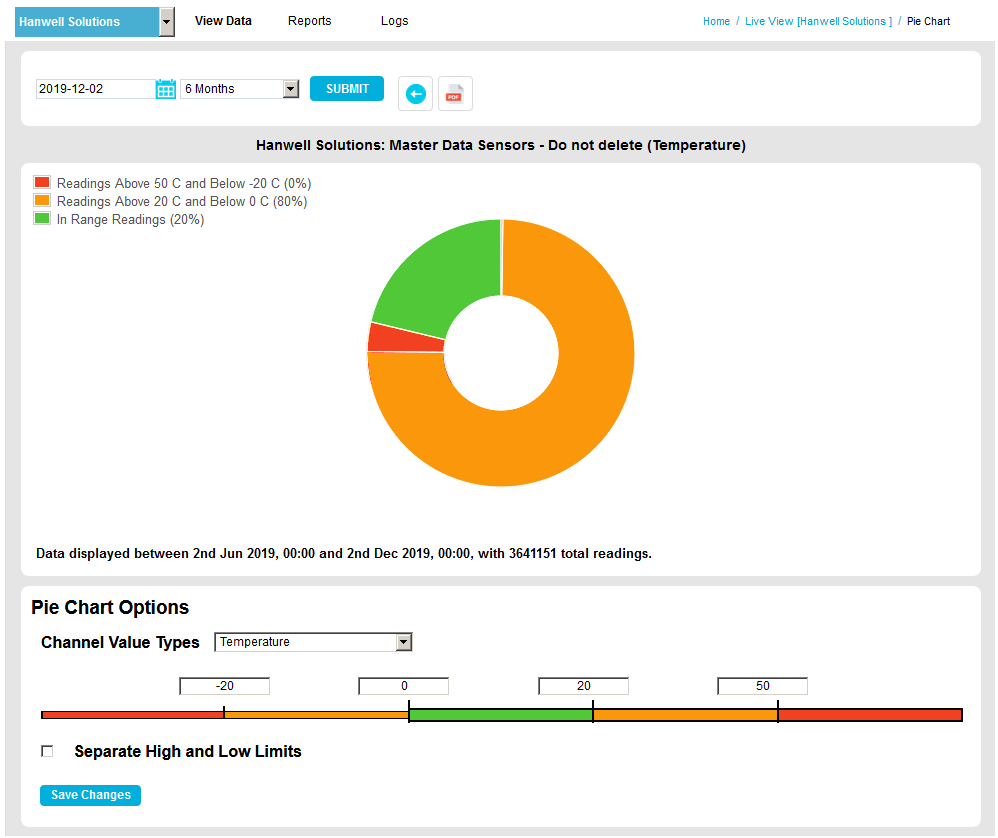Screen dimensions: 998x838
Task: Click the red legend swatch for 50 C
Action: (42, 183)
